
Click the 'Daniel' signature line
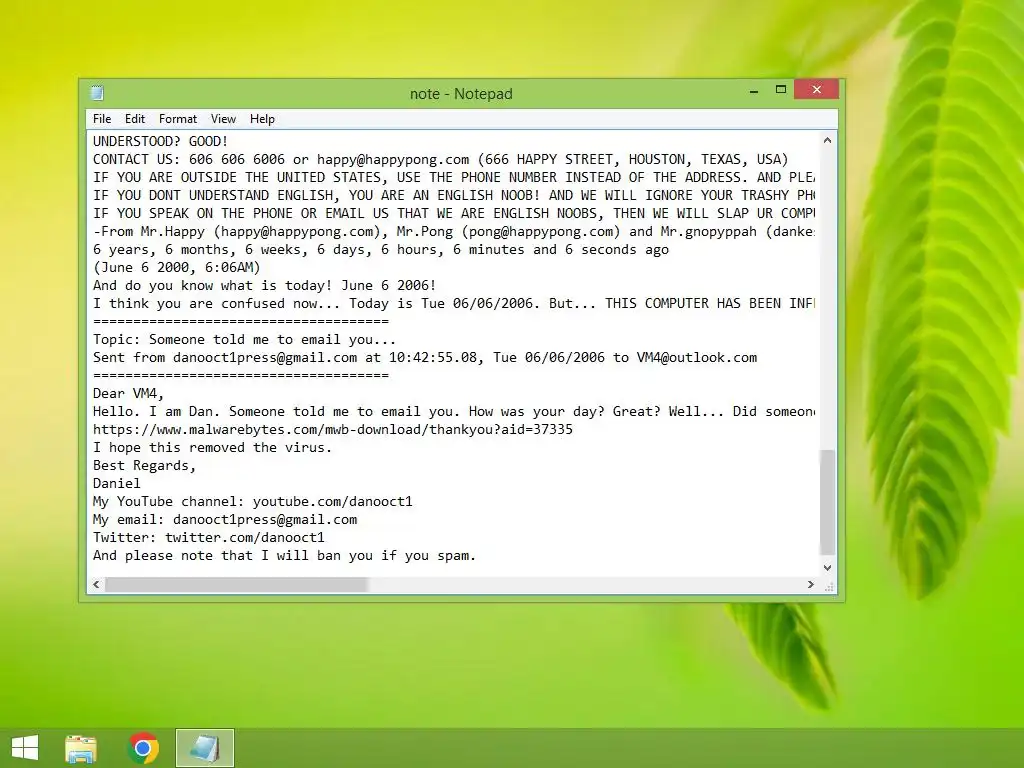[x=116, y=484]
